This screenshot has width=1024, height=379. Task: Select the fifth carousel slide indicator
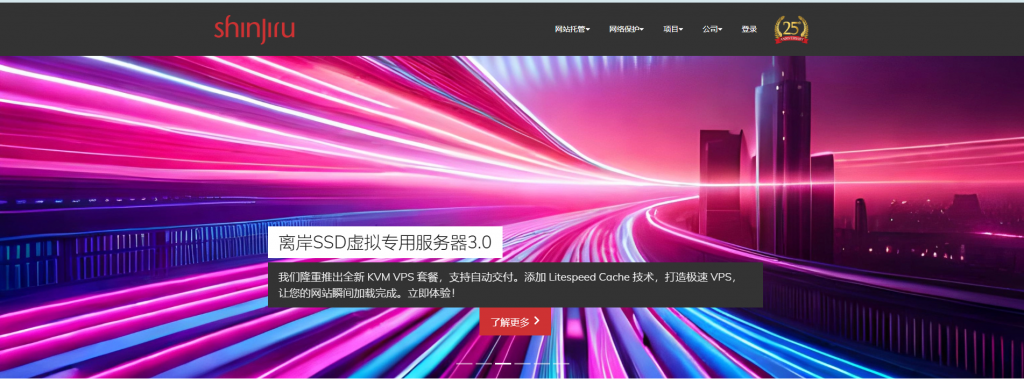tap(542, 363)
